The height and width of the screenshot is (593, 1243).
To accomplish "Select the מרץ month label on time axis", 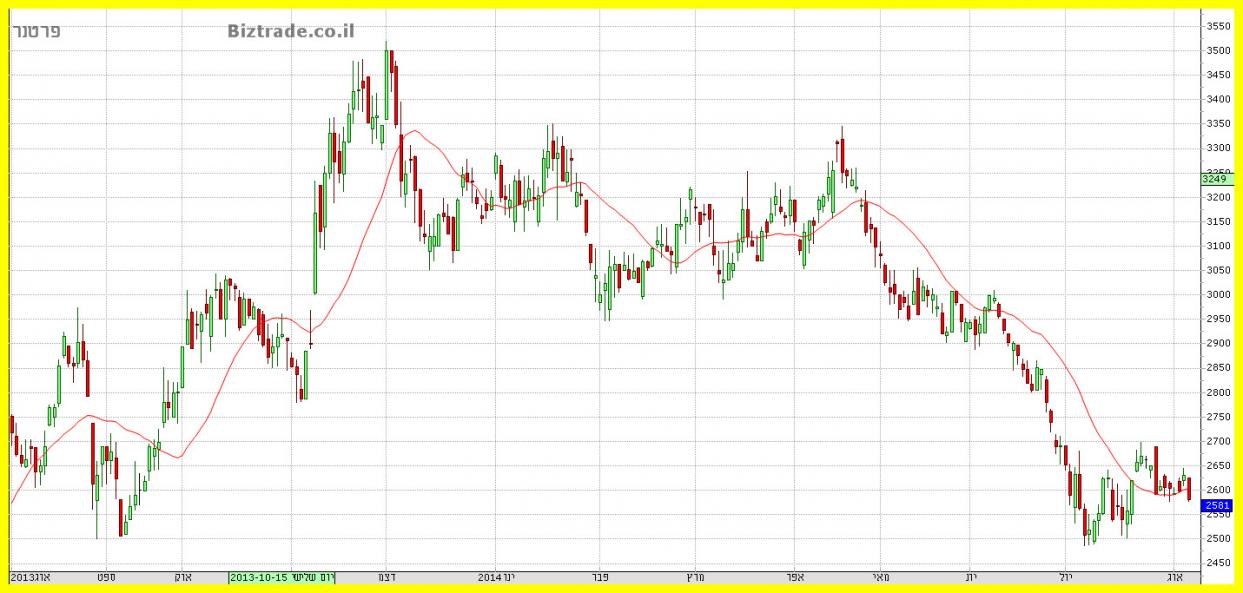I will pyautogui.click(x=692, y=577).
